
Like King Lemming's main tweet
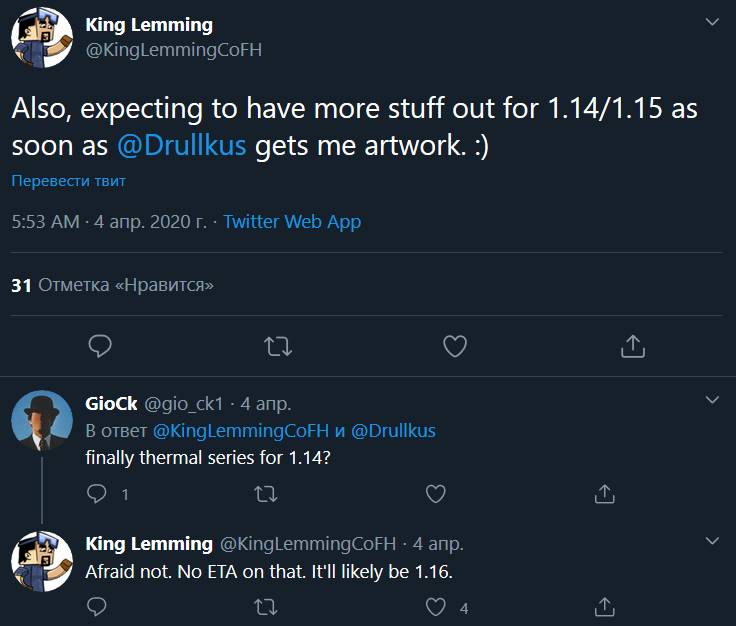tap(455, 346)
